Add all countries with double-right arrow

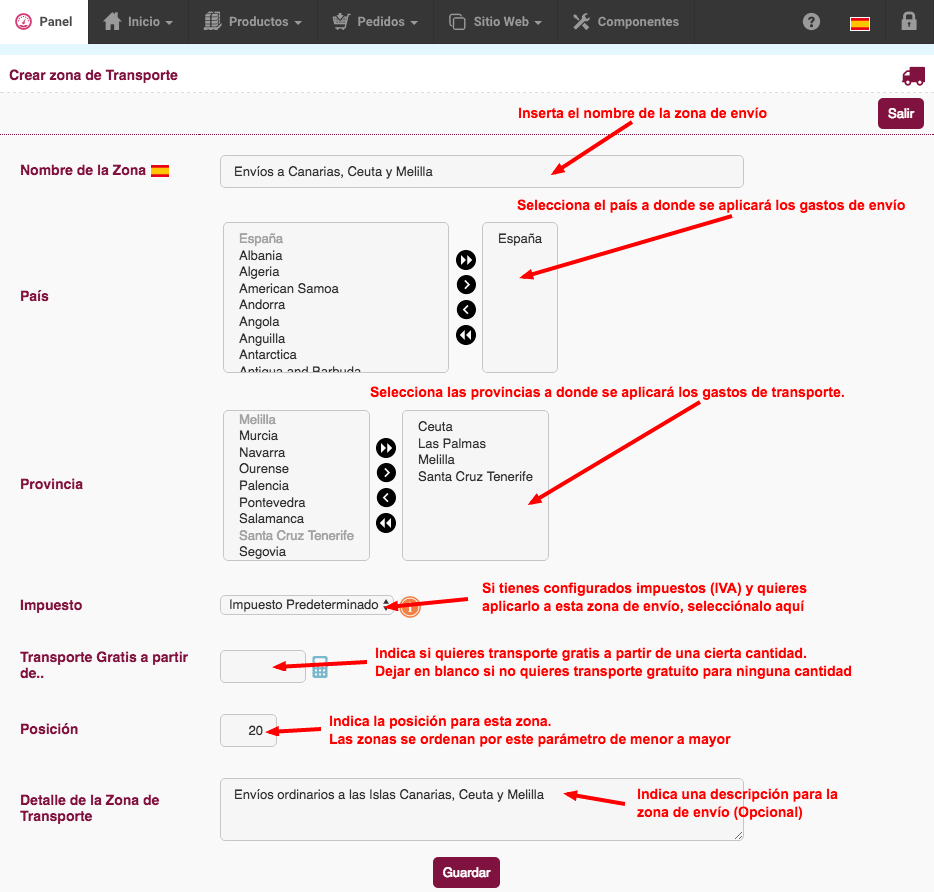point(466,260)
